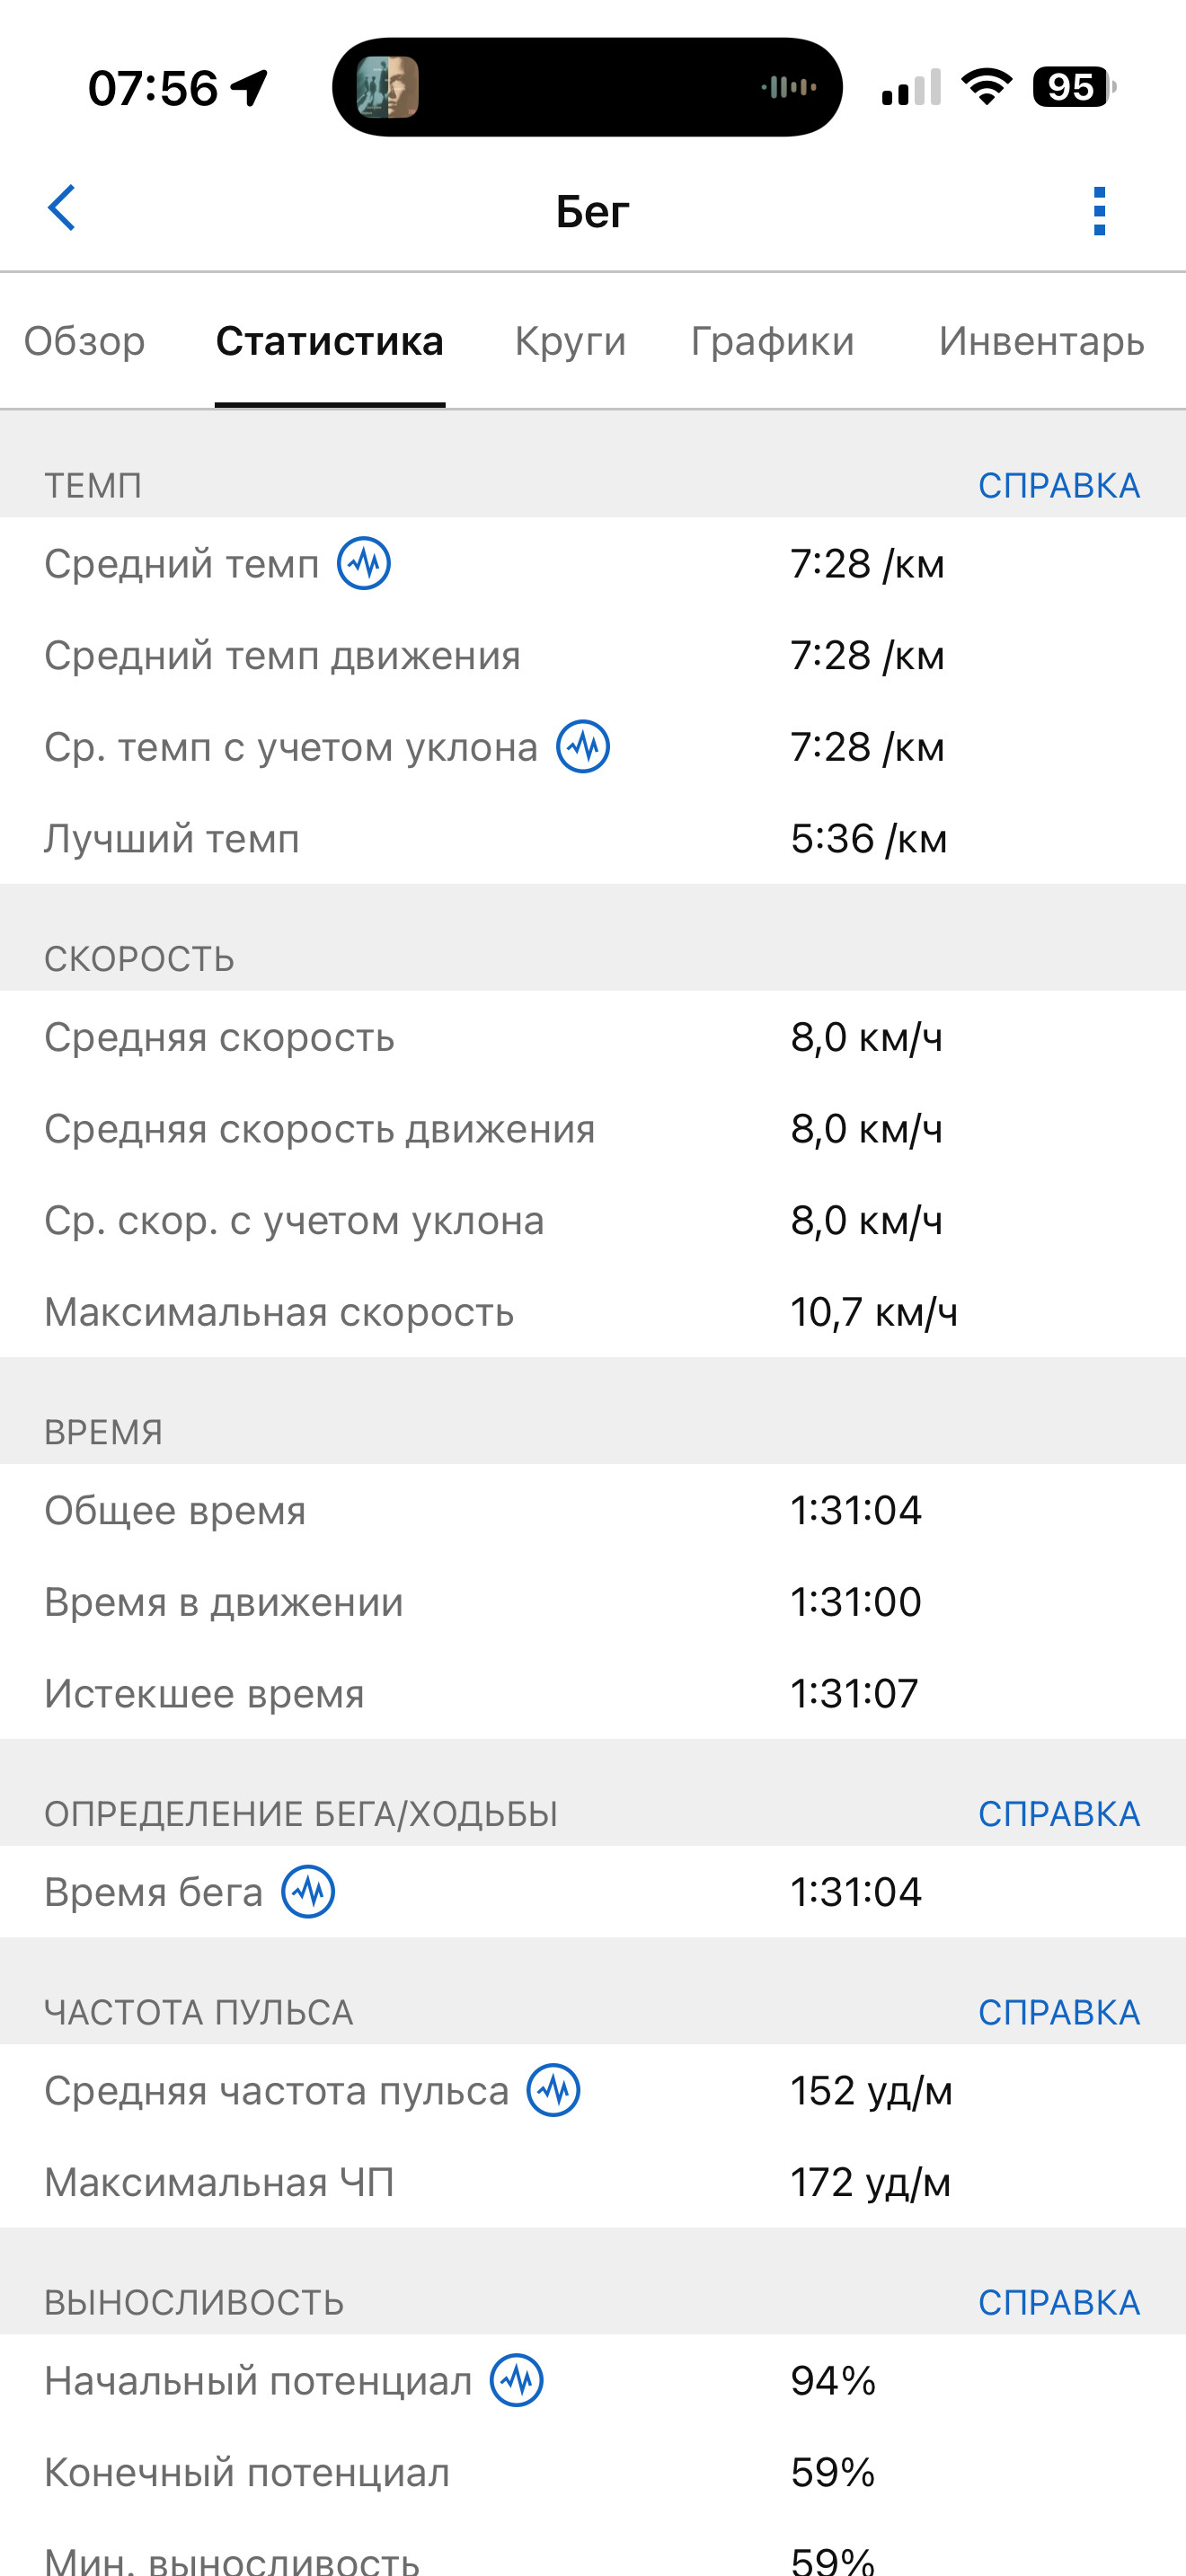This screenshot has height=2576, width=1186.
Task: Tap the Dynamic Island music thumbnail
Action: [388, 87]
